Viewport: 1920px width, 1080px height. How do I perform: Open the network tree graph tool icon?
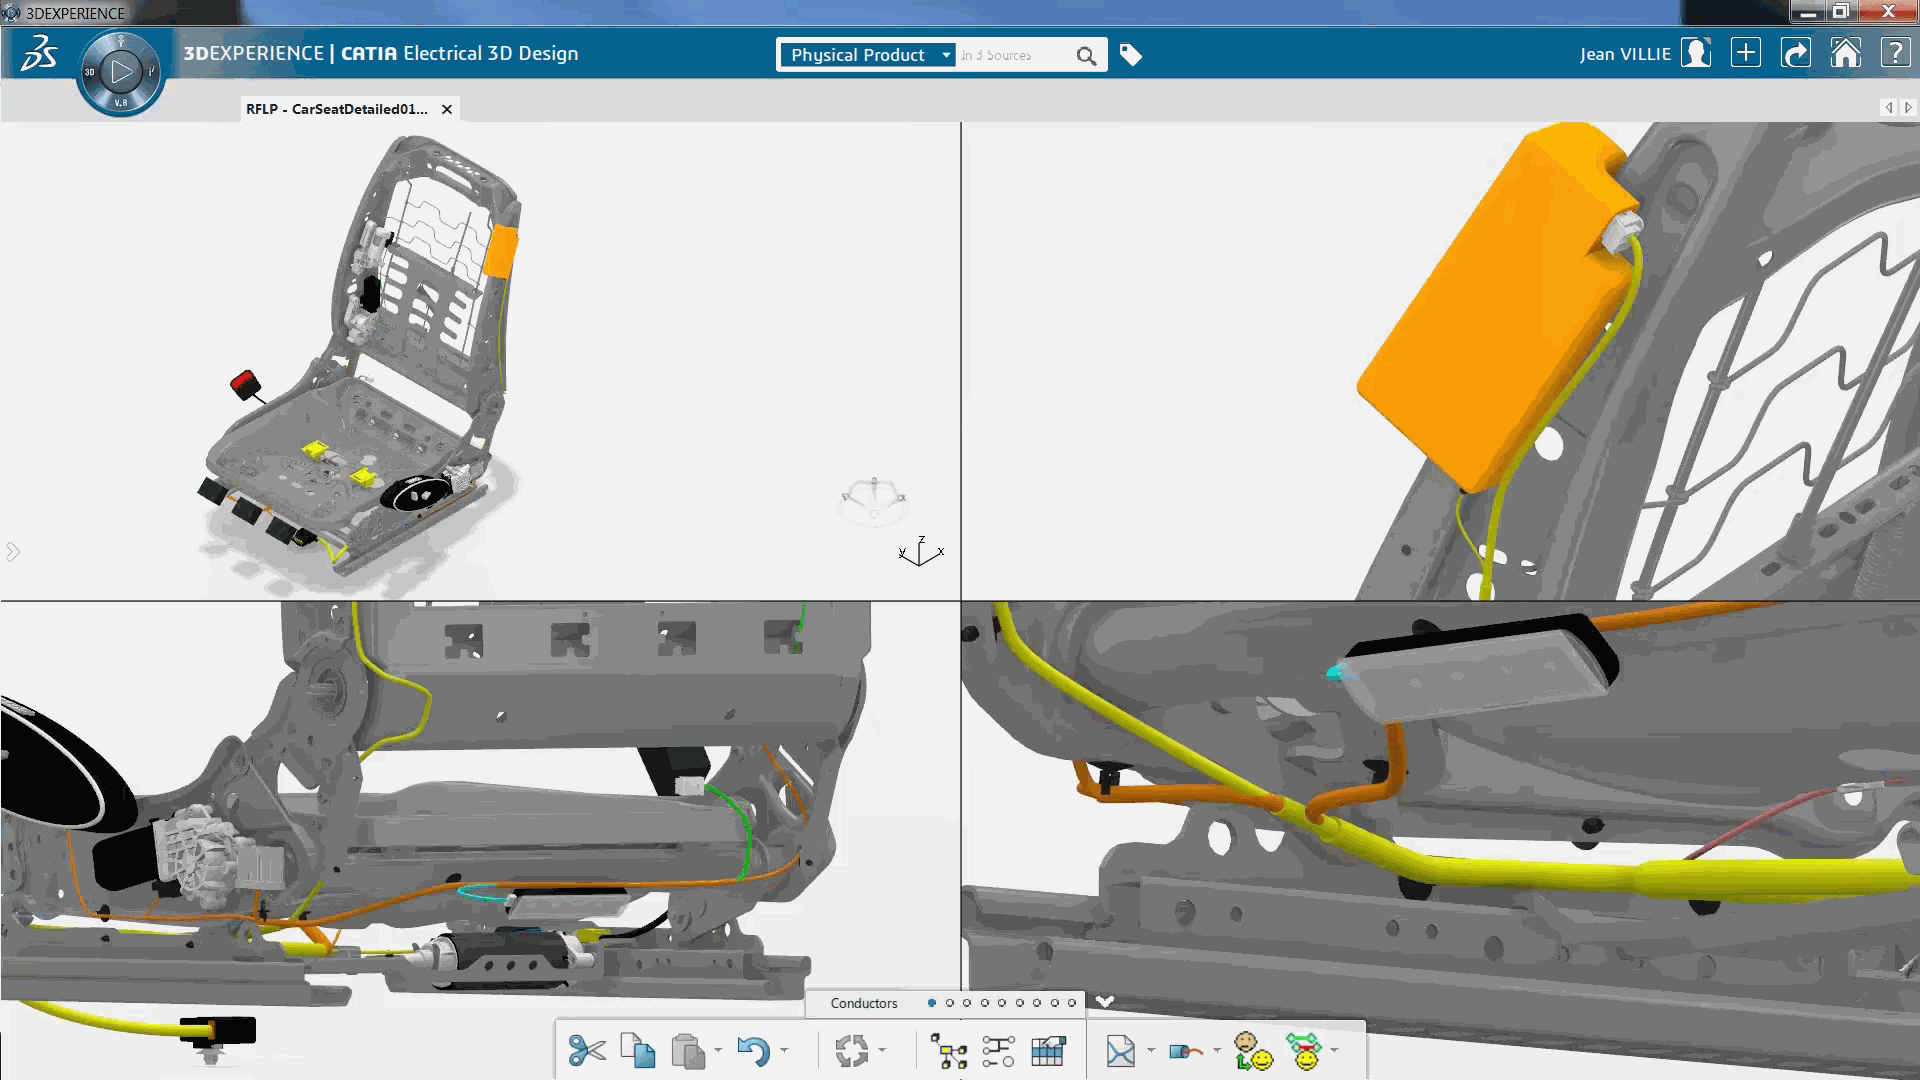(948, 1051)
